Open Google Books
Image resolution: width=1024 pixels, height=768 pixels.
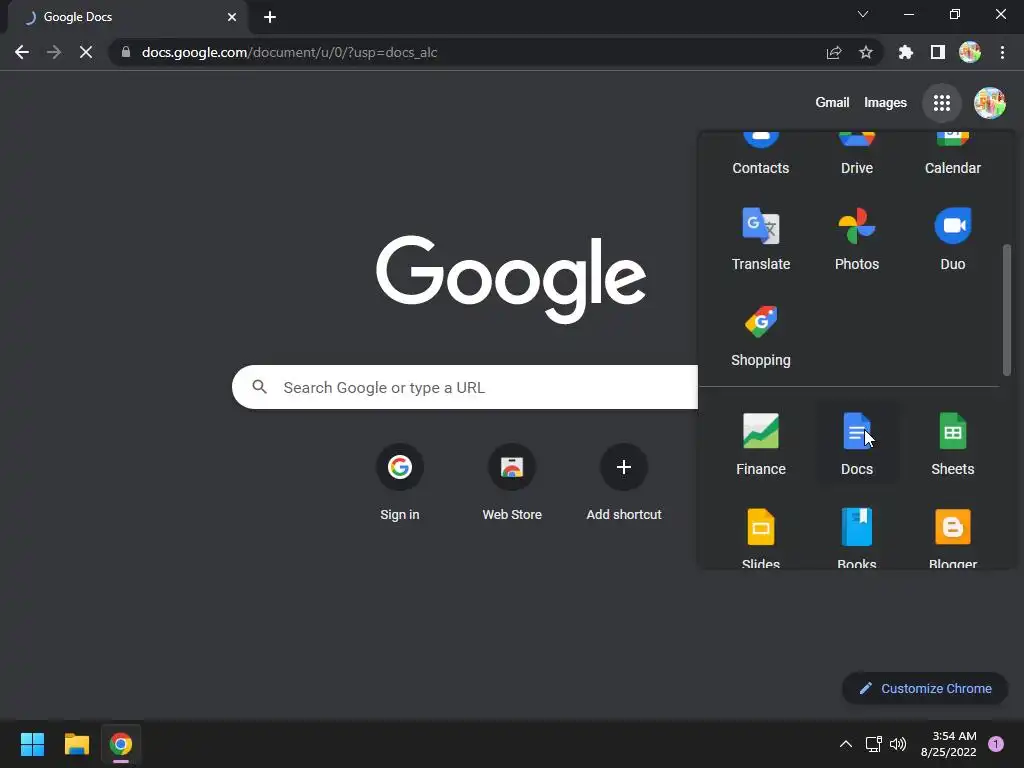click(x=856, y=537)
